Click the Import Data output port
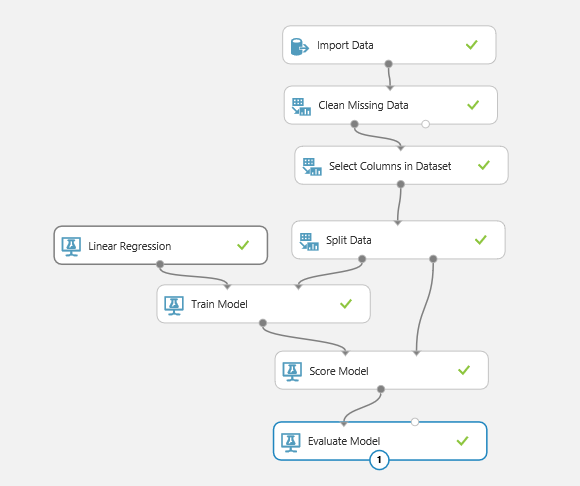580x486 pixels. [x=388, y=64]
